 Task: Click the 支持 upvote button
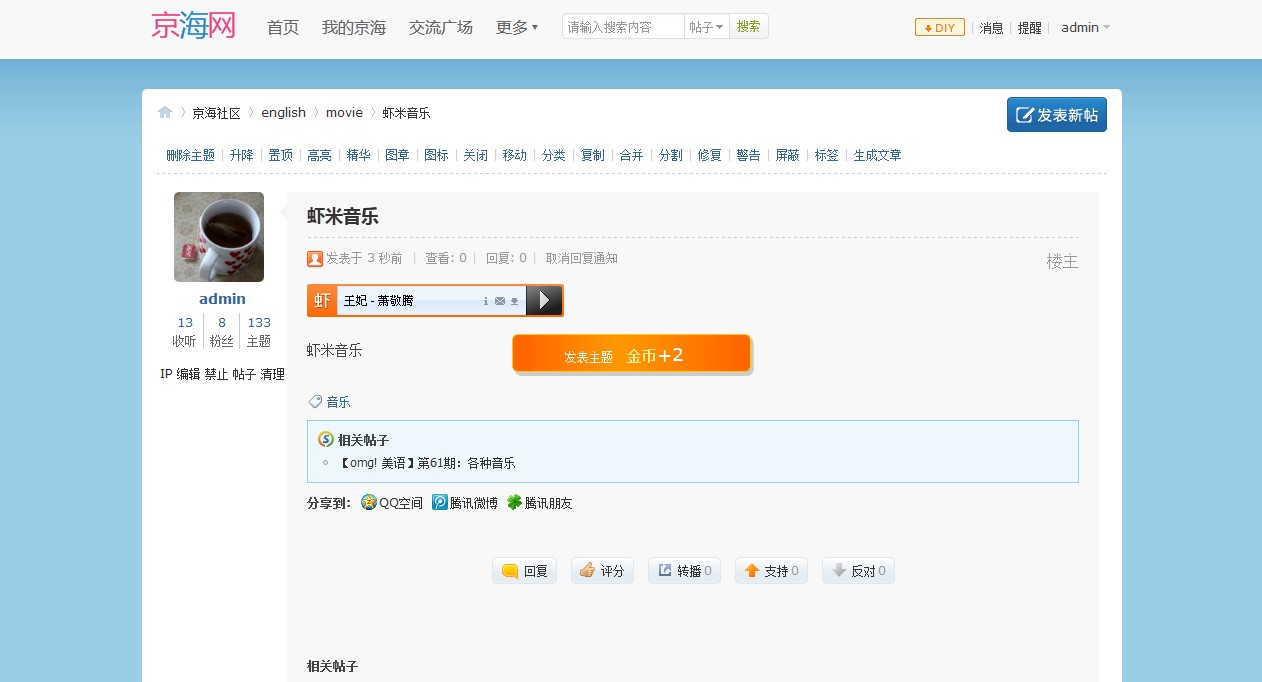pyautogui.click(x=771, y=571)
